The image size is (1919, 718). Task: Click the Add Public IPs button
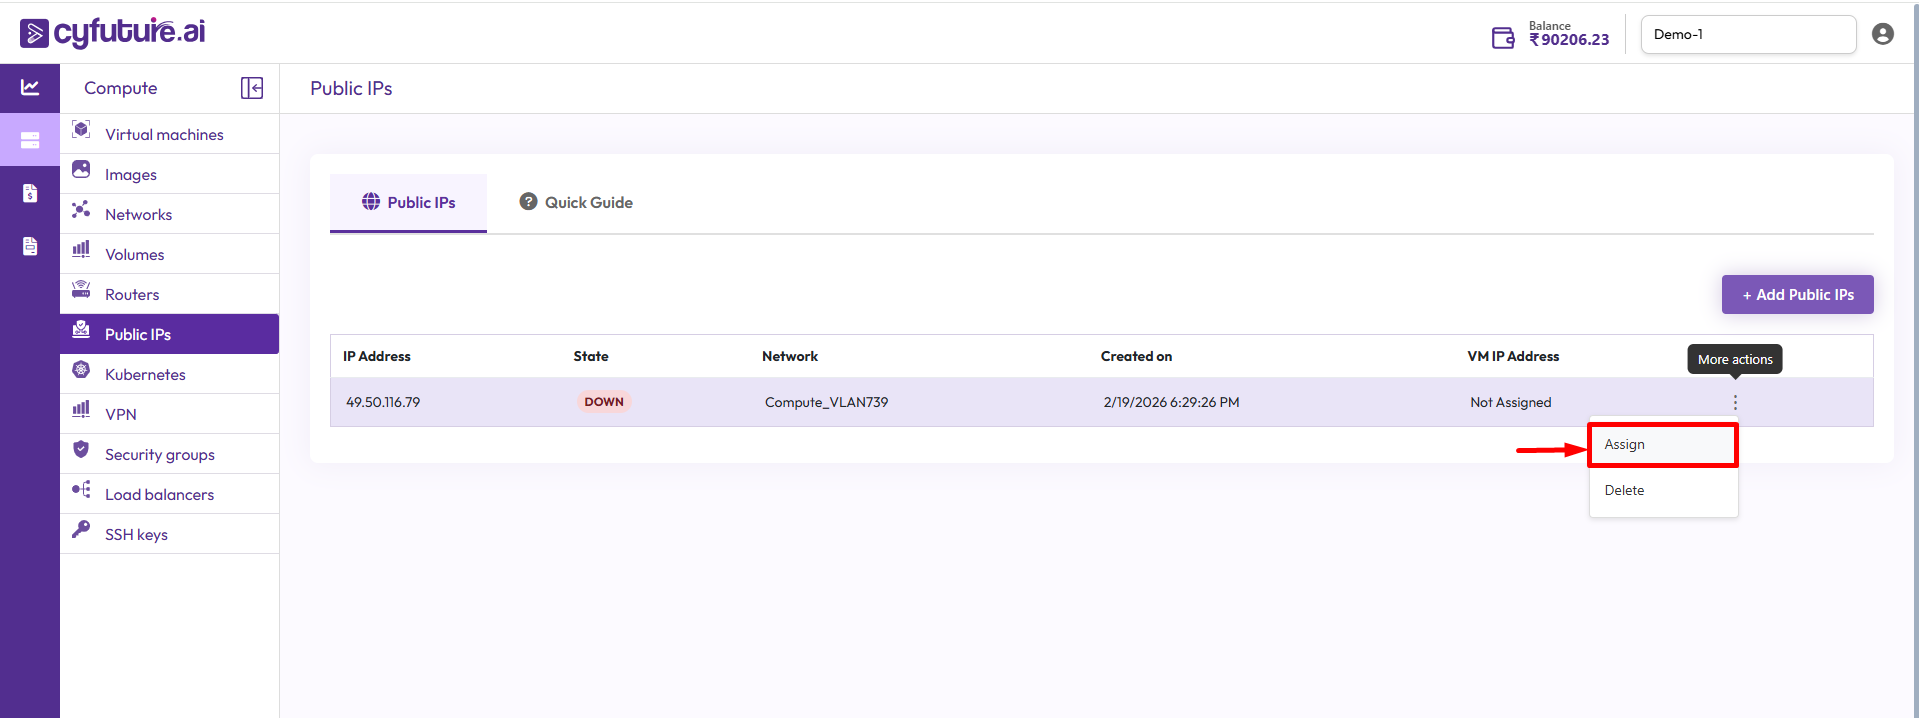tap(1797, 294)
